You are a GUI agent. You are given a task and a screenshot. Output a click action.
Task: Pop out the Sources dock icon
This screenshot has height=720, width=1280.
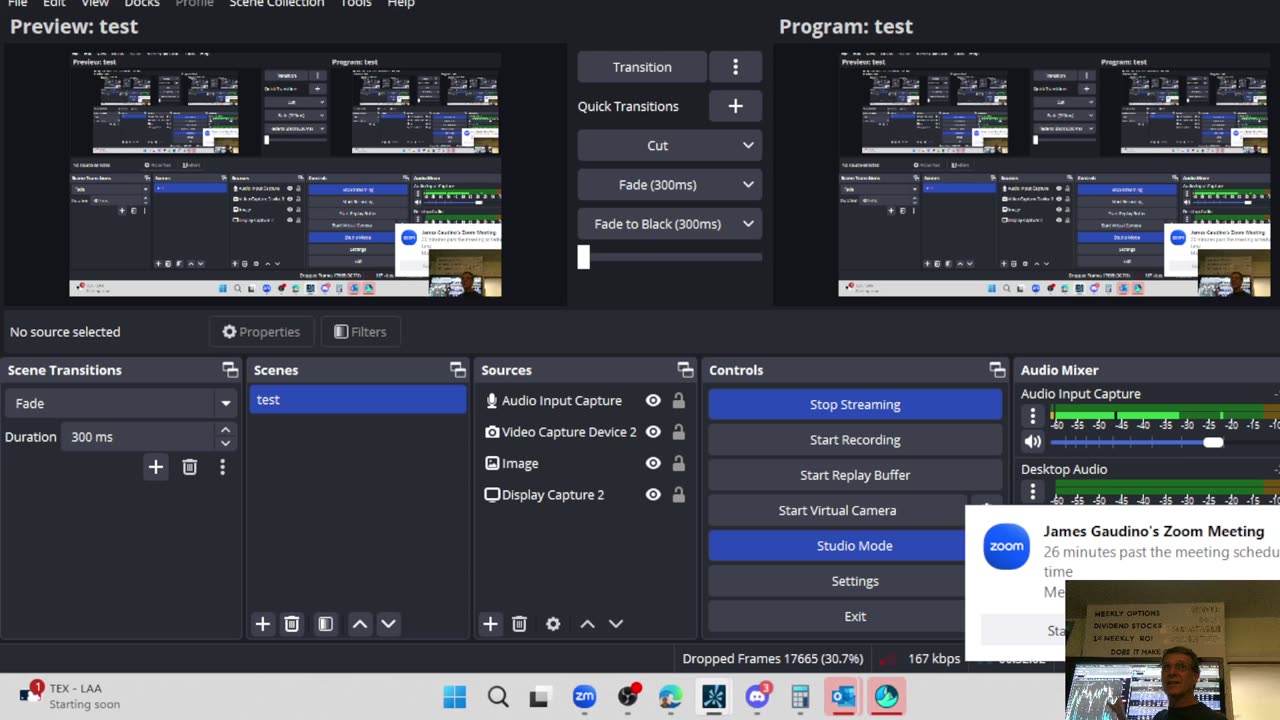tap(685, 370)
